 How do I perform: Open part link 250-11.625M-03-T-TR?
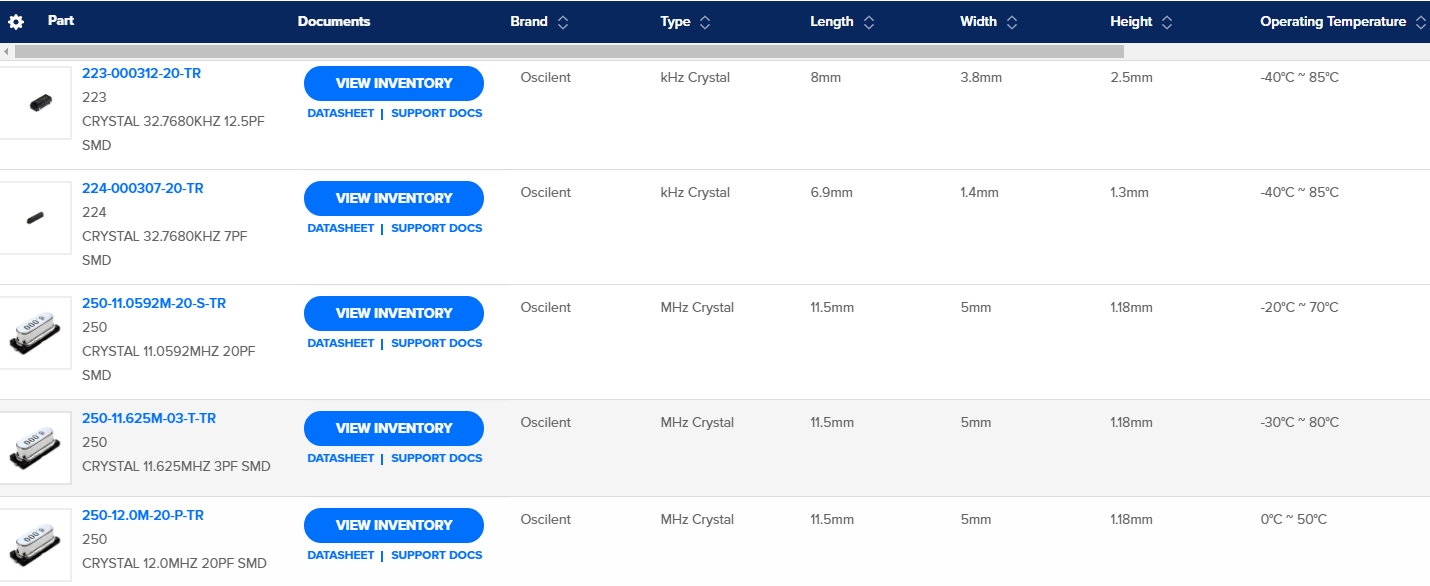click(149, 418)
